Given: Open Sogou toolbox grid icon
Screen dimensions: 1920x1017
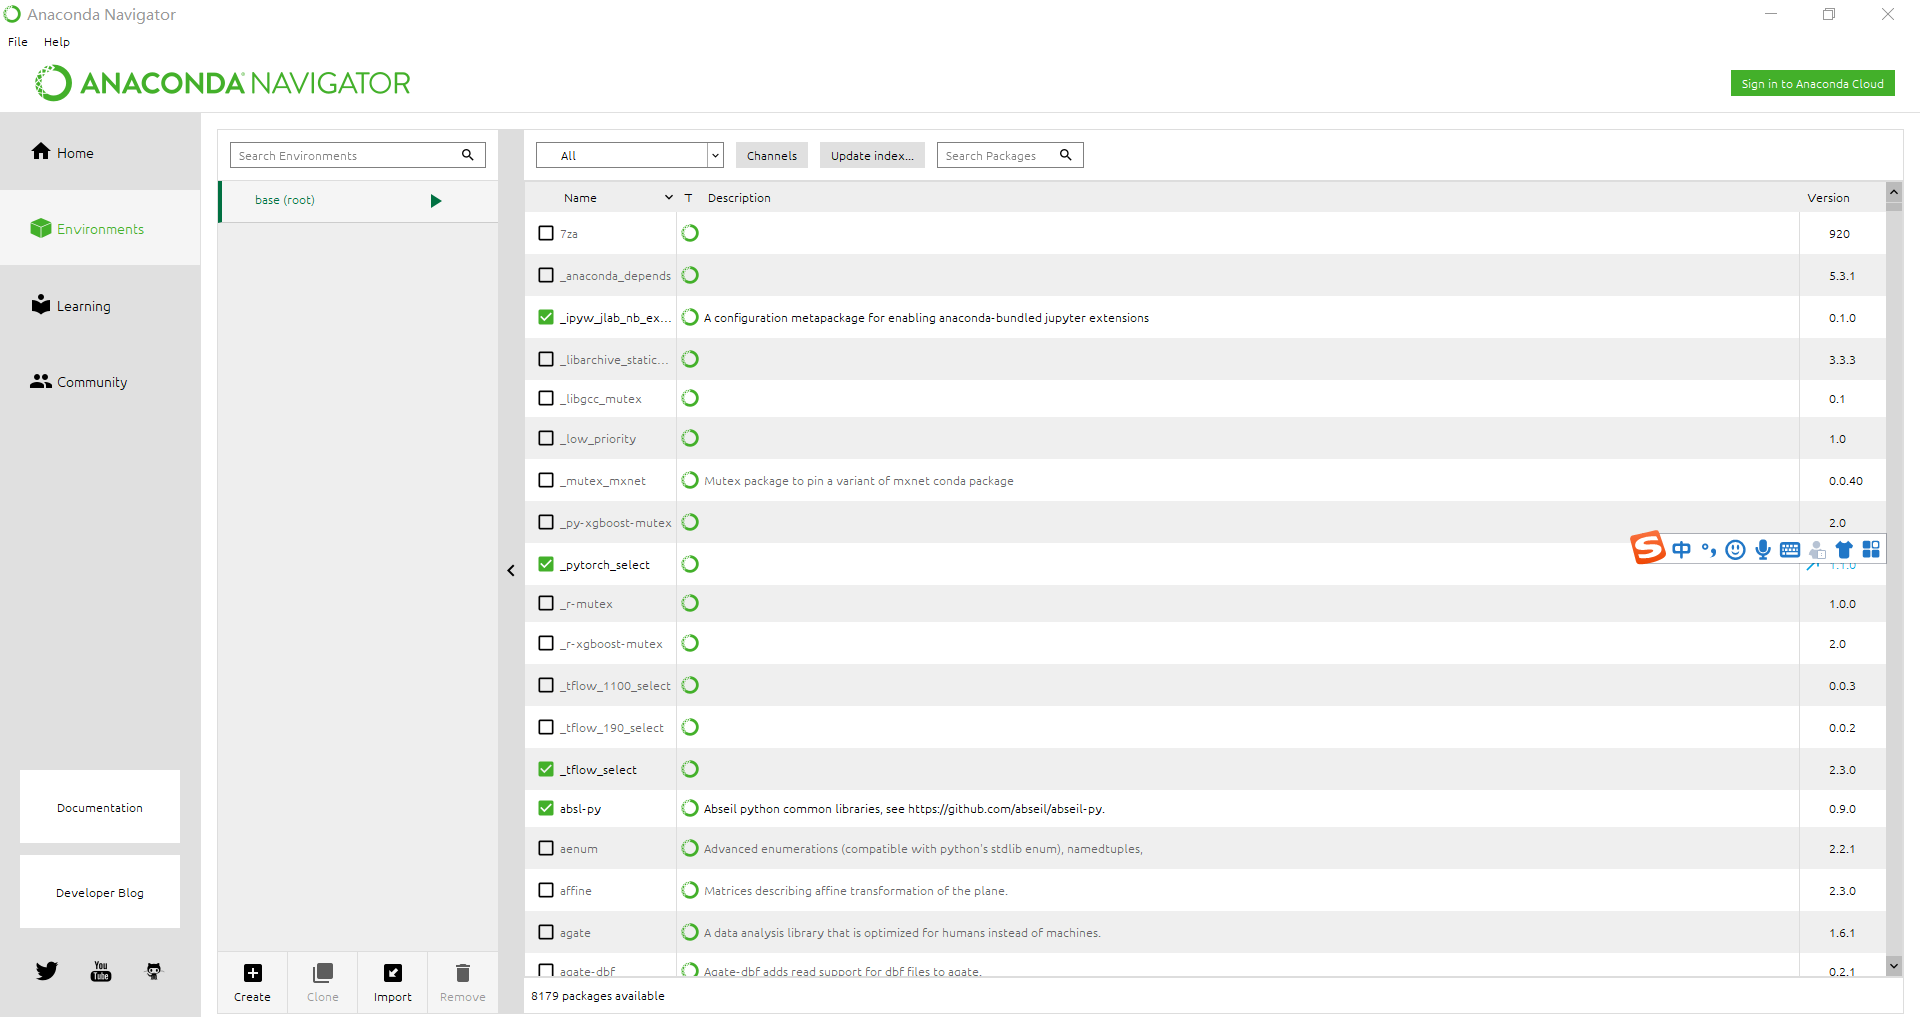Looking at the screenshot, I should tap(1871, 549).
